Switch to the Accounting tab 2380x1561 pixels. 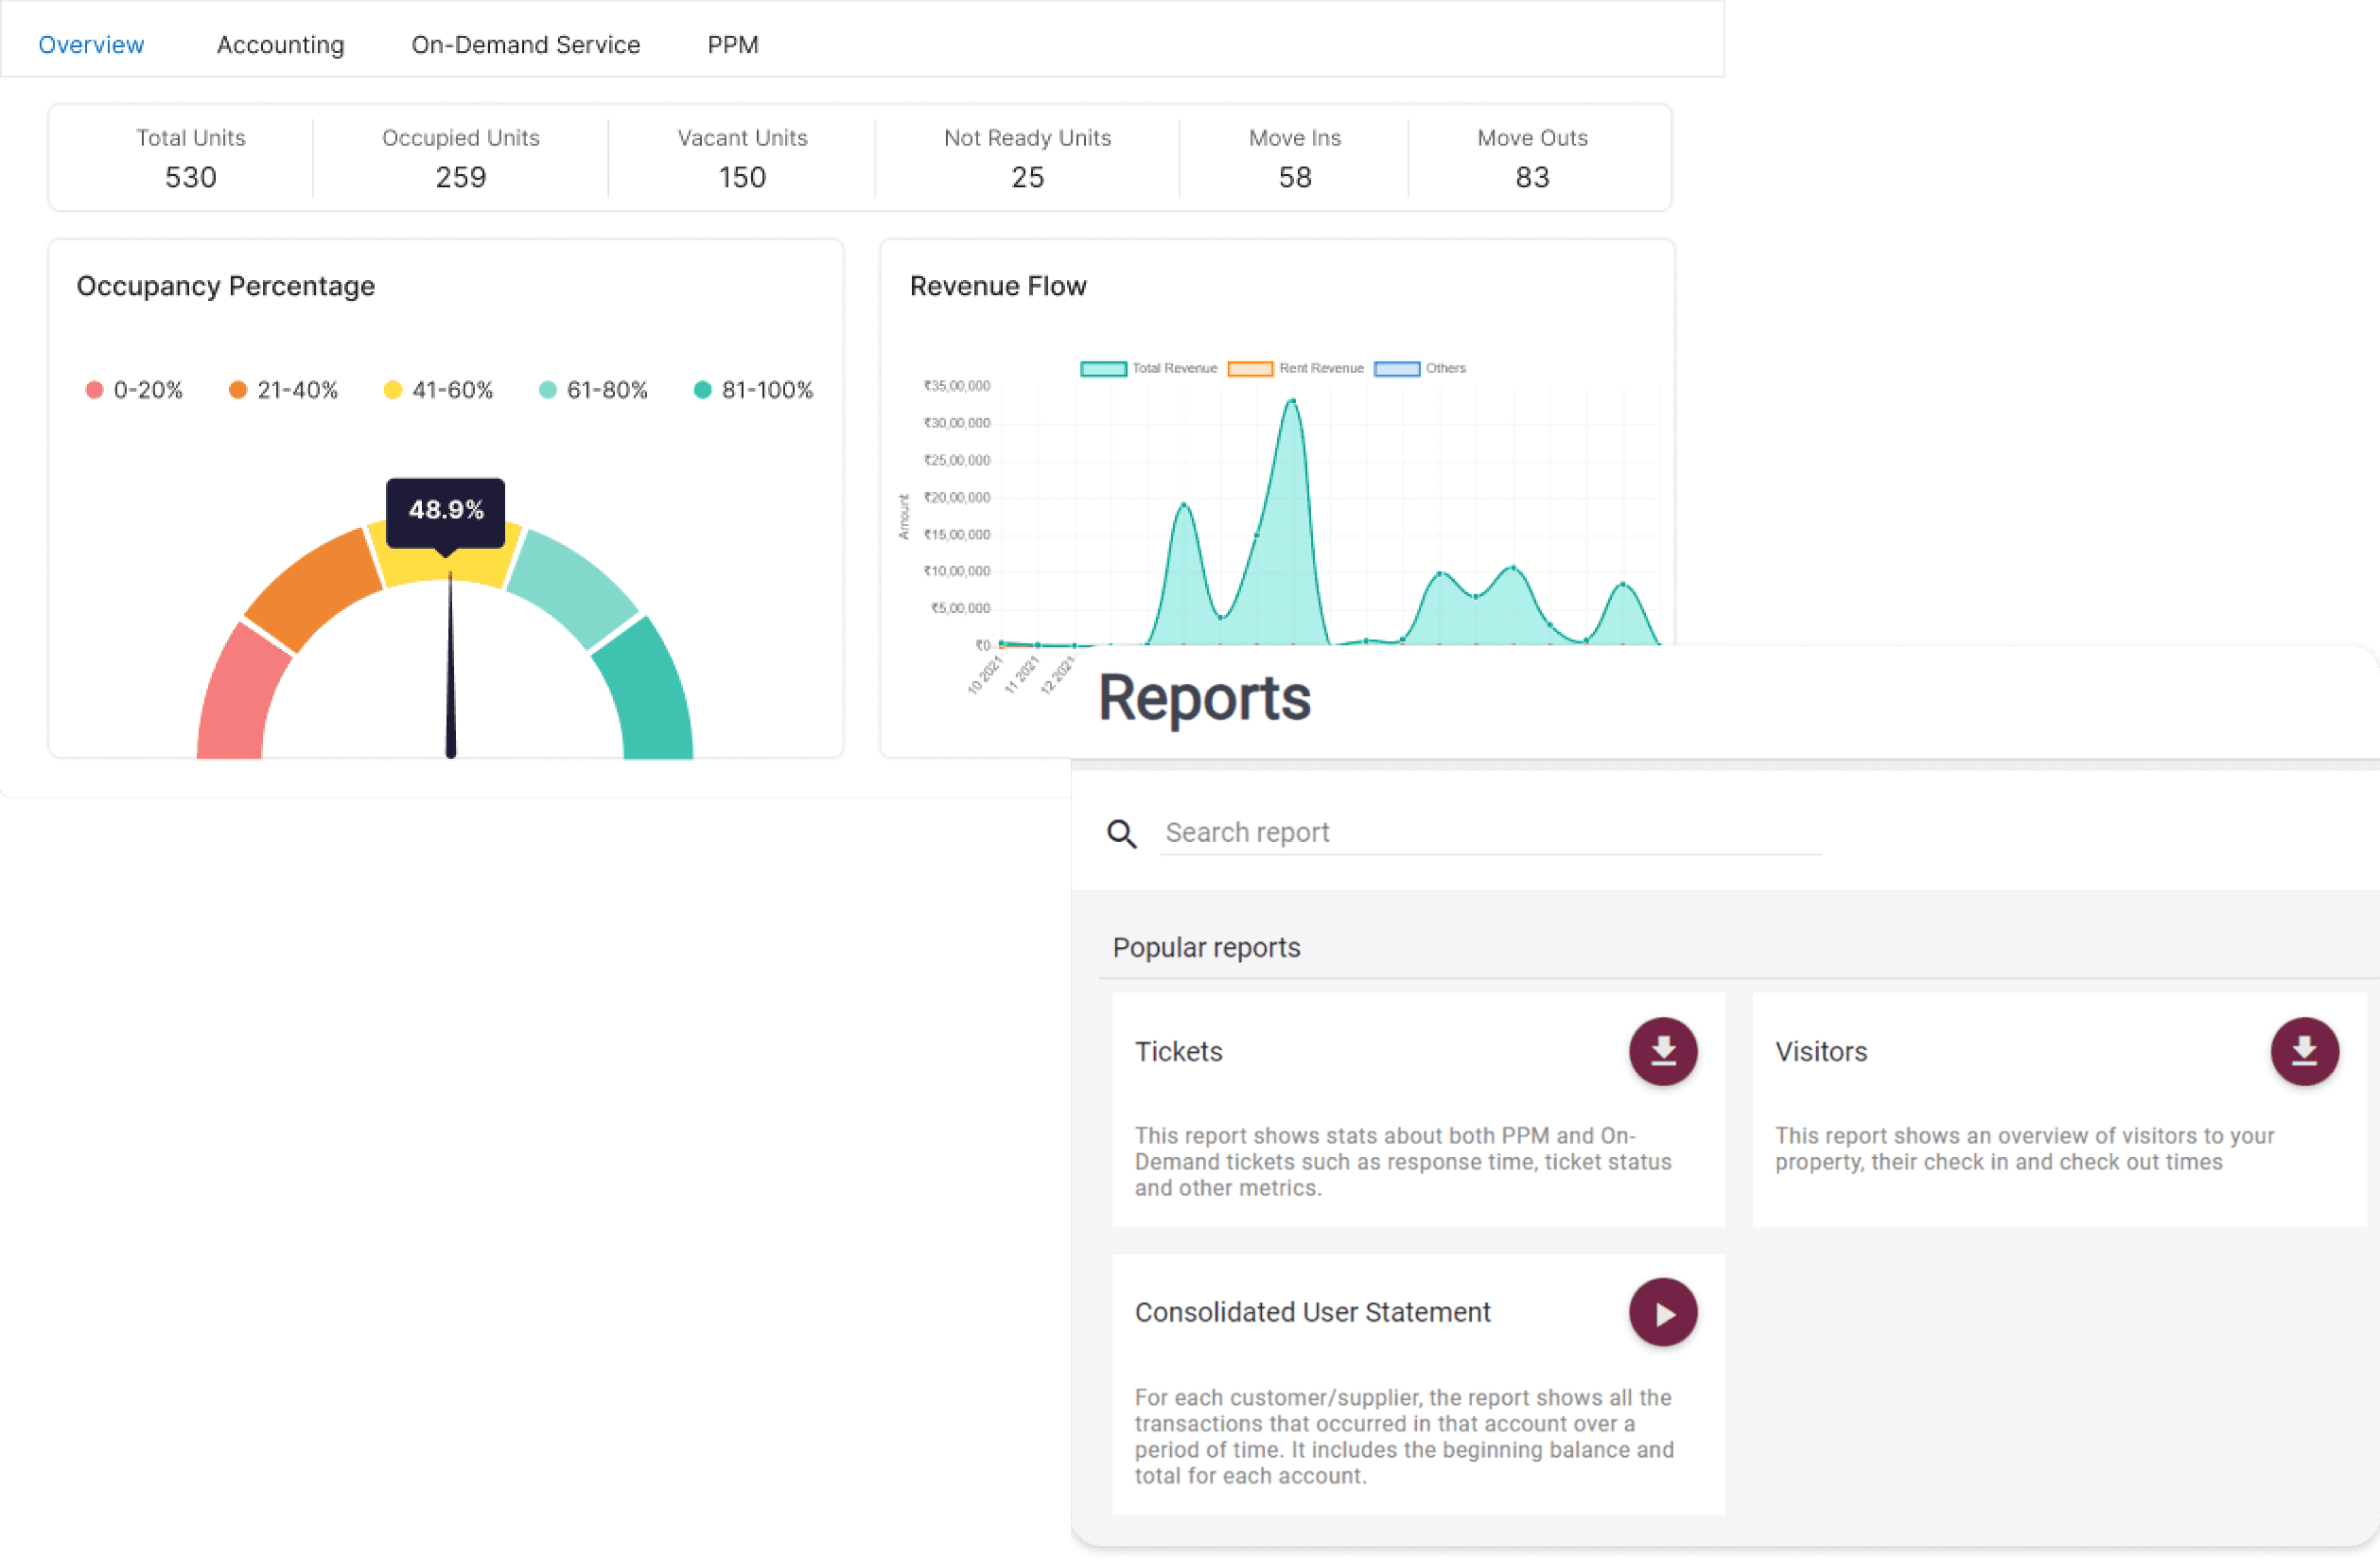coord(280,45)
